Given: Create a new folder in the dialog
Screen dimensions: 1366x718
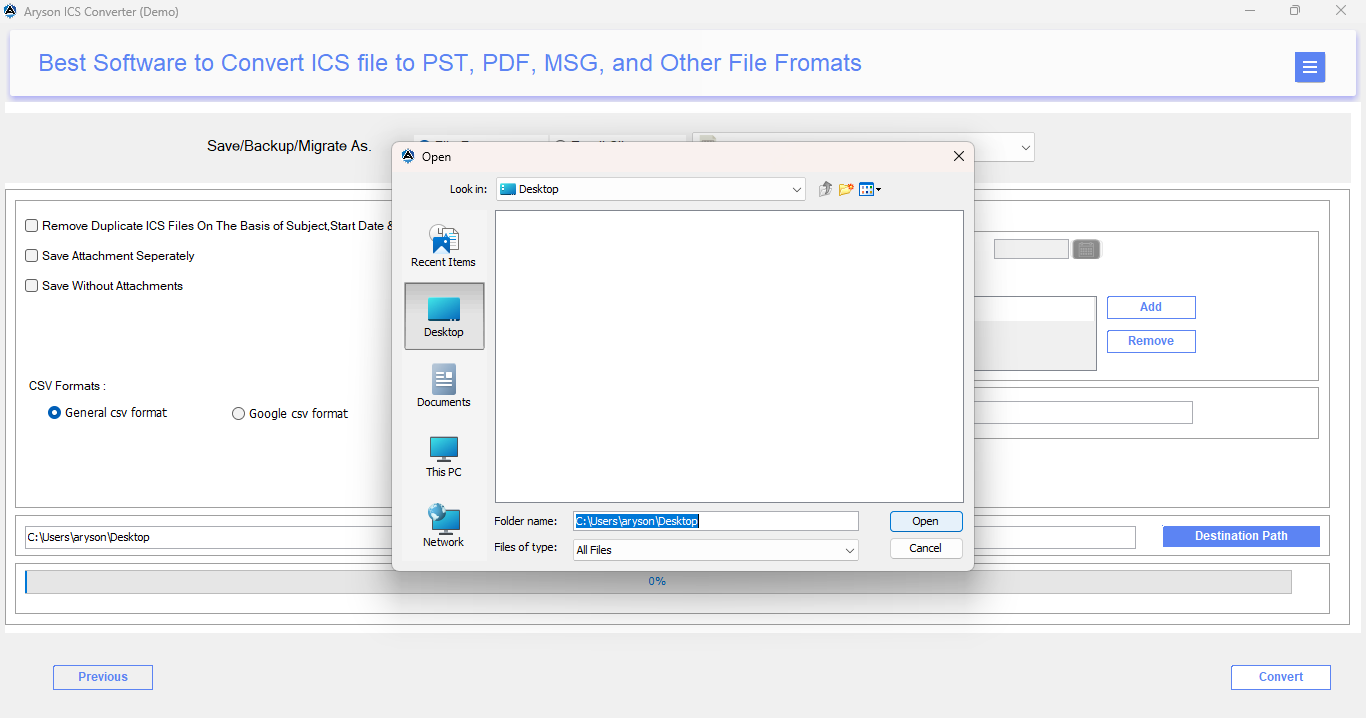Looking at the screenshot, I should [846, 189].
